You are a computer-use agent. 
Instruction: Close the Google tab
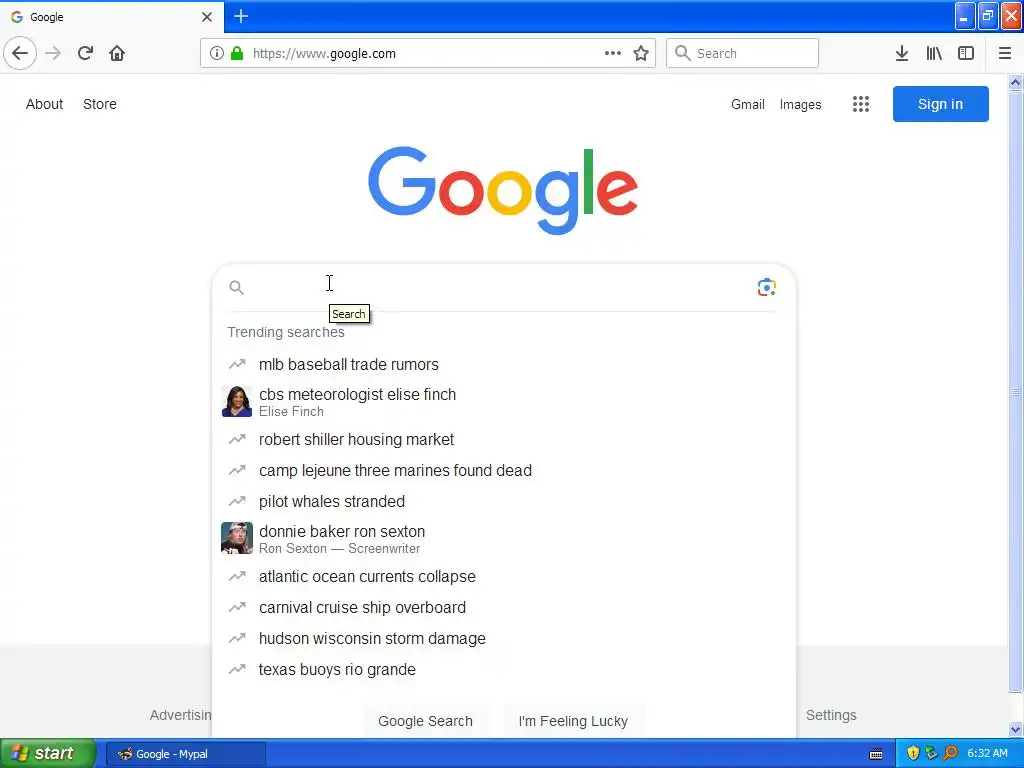[x=207, y=17]
